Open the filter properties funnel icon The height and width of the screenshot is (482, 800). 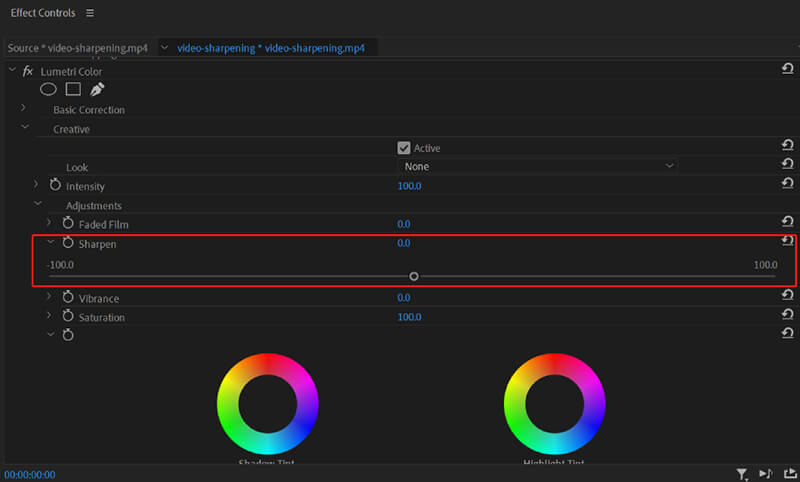click(742, 474)
